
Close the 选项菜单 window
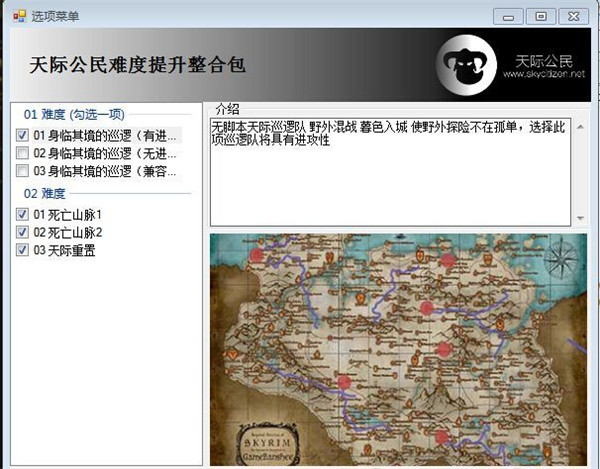click(x=573, y=16)
